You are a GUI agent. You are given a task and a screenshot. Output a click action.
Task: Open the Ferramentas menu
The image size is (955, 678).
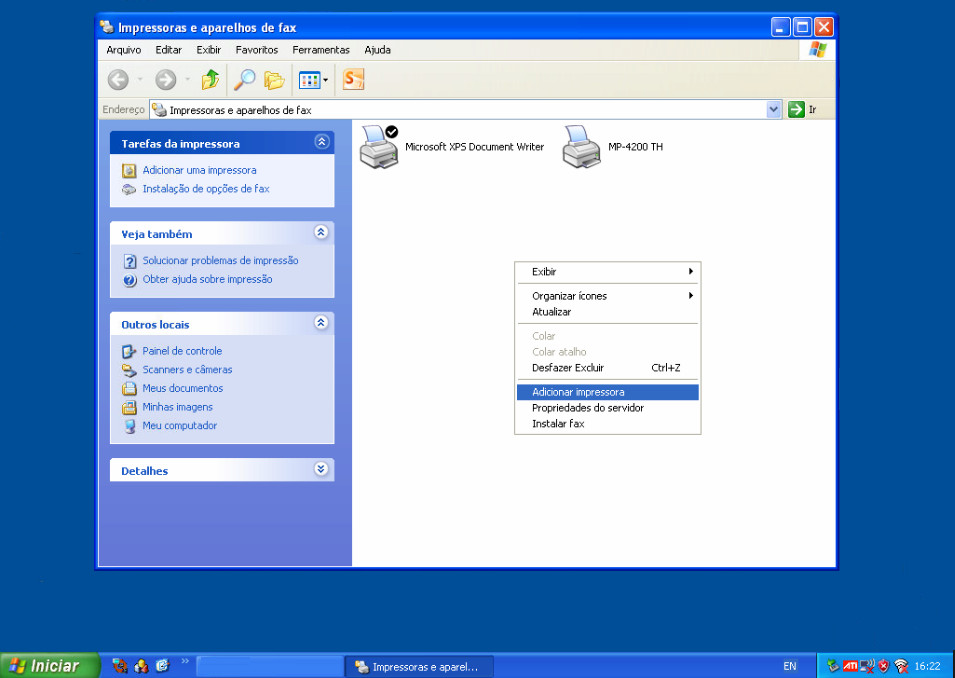point(321,50)
